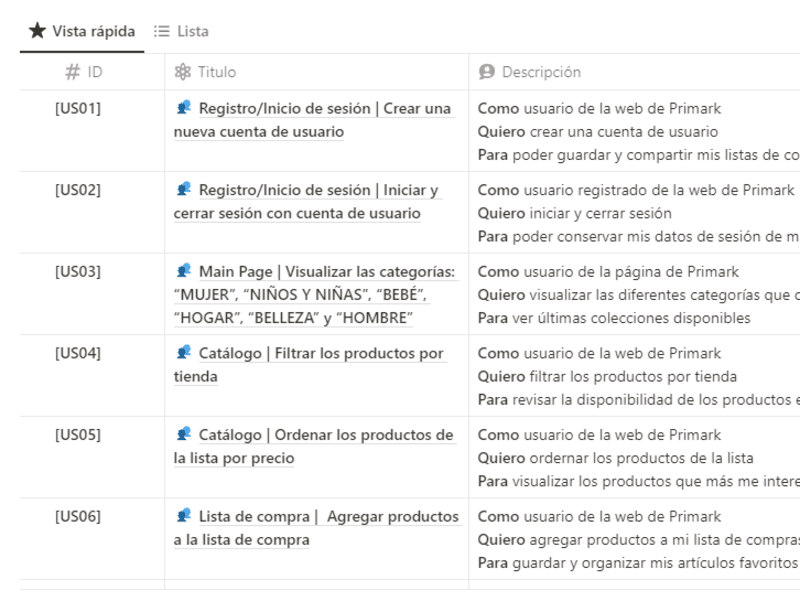
Task: Click the user icon on the US06 title
Action: (184, 516)
